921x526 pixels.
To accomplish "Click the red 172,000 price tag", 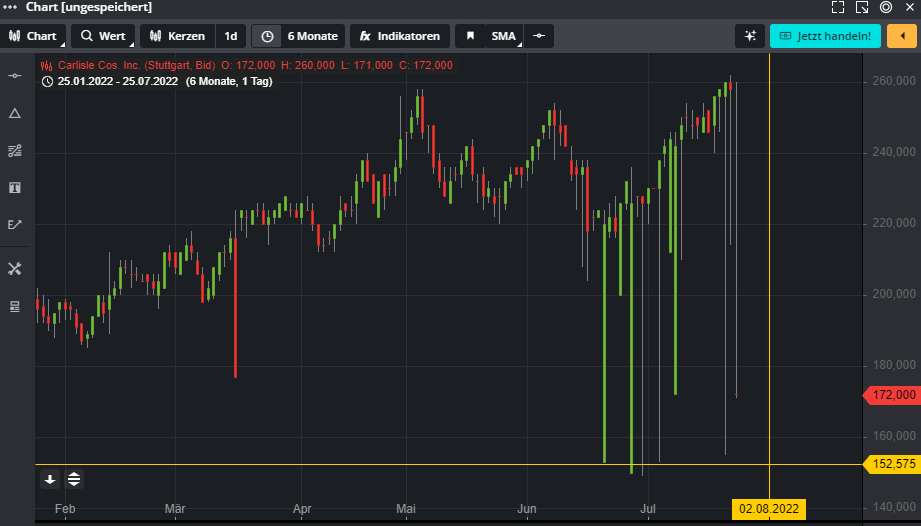I will click(x=893, y=395).
